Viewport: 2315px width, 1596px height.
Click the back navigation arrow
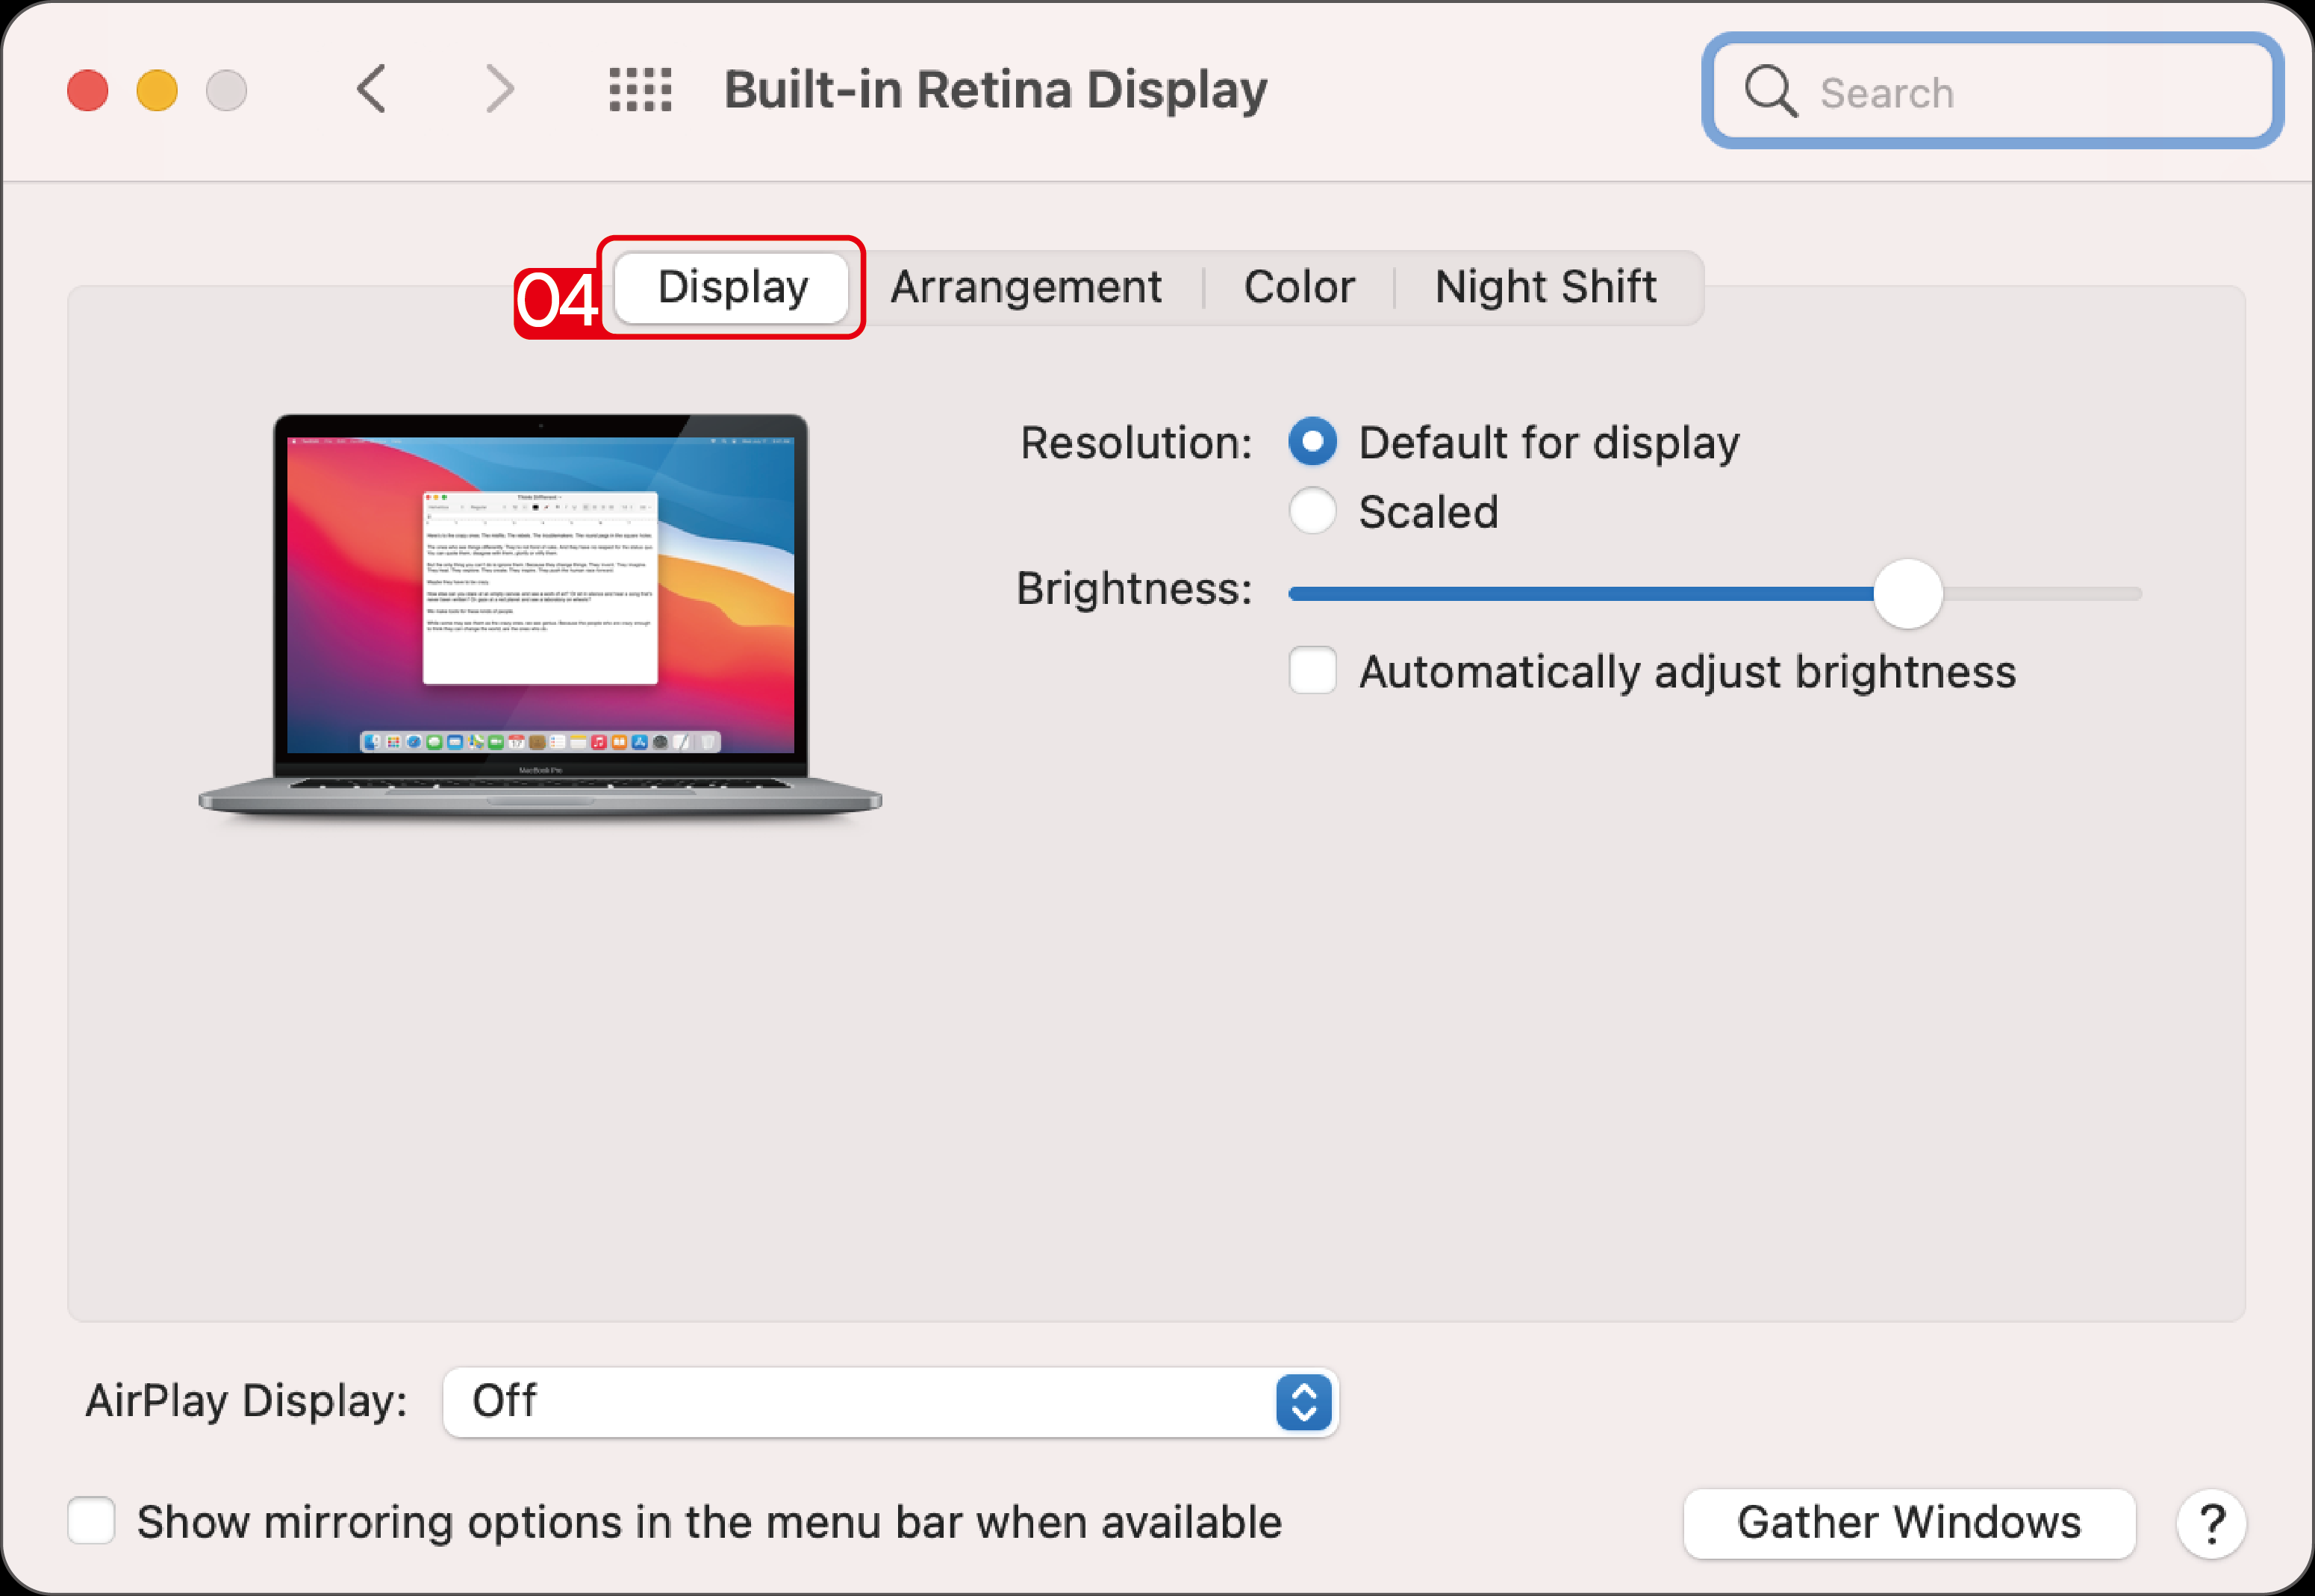tap(372, 90)
